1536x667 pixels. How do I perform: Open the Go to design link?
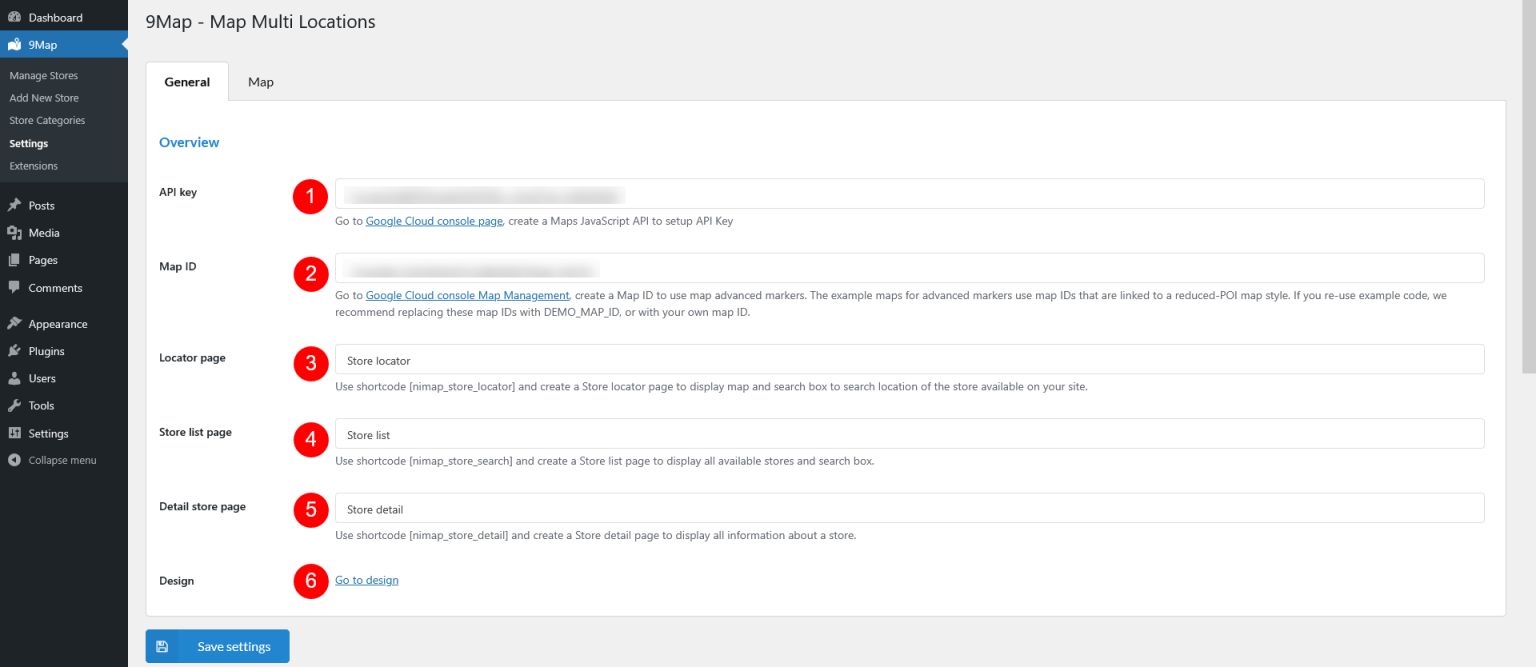pos(366,580)
